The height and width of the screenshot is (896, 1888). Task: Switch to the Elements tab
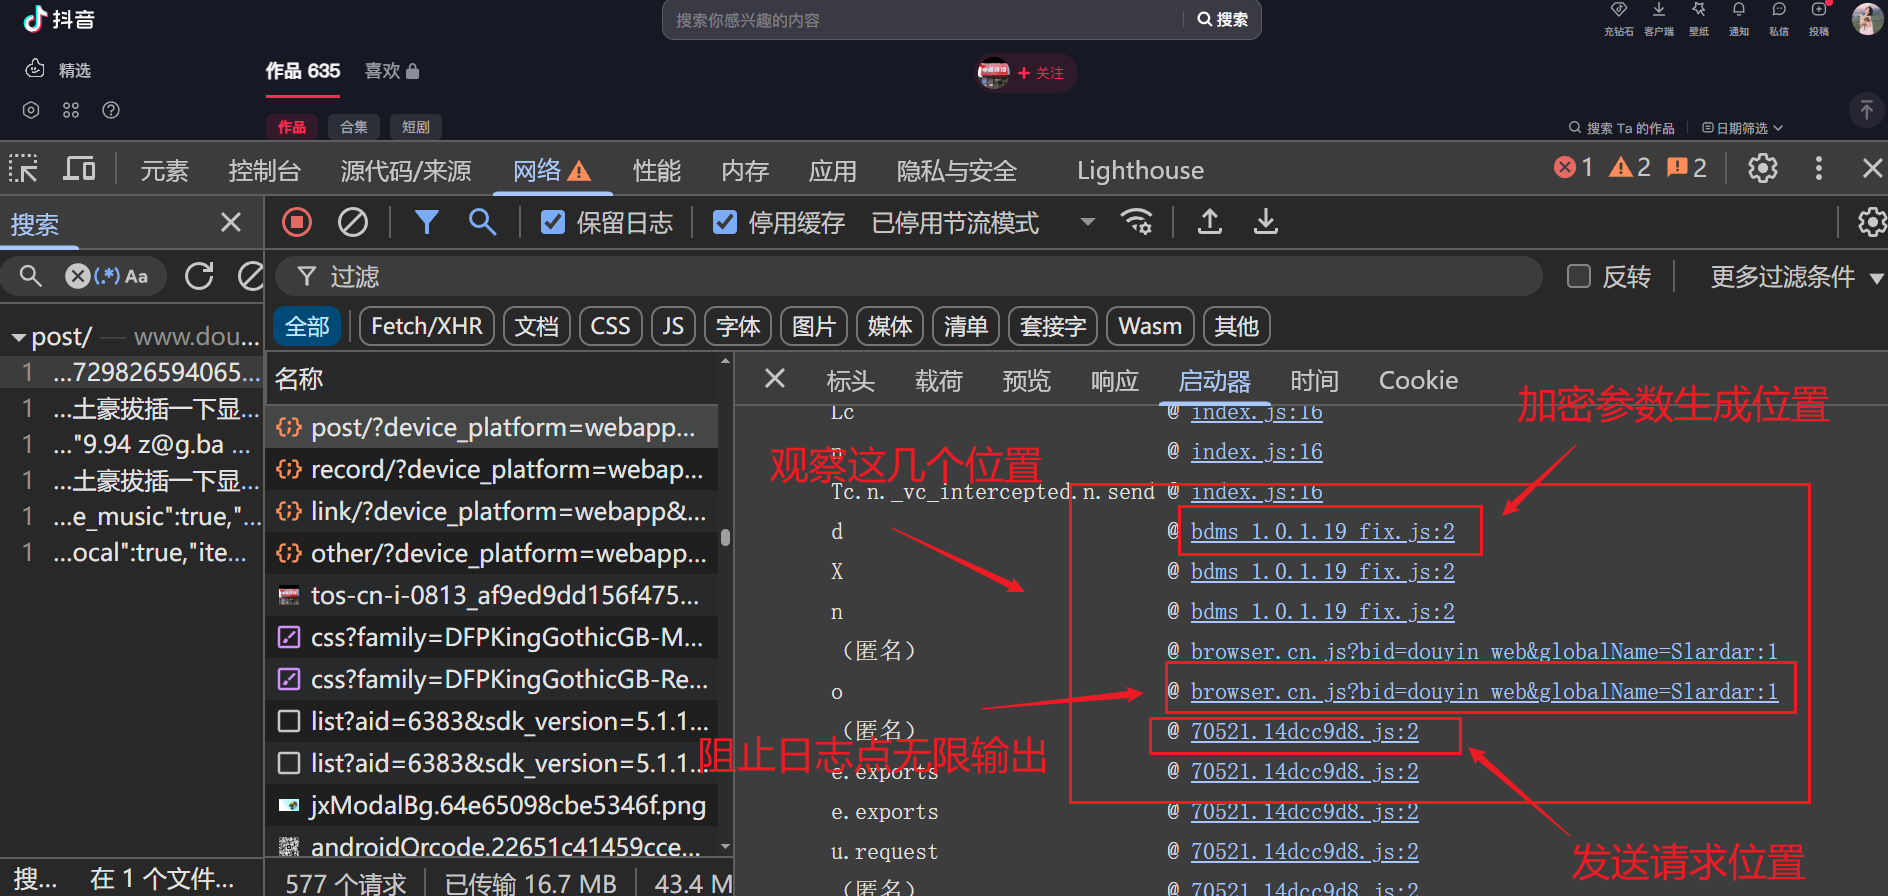point(164,171)
